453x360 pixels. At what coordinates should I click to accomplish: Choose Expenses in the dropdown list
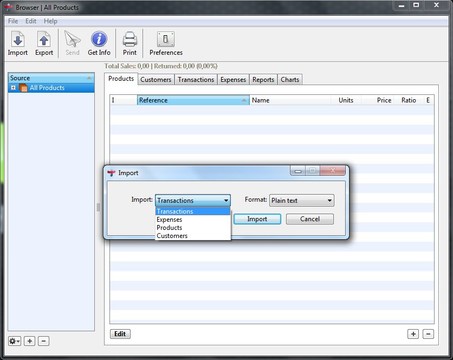coord(193,220)
